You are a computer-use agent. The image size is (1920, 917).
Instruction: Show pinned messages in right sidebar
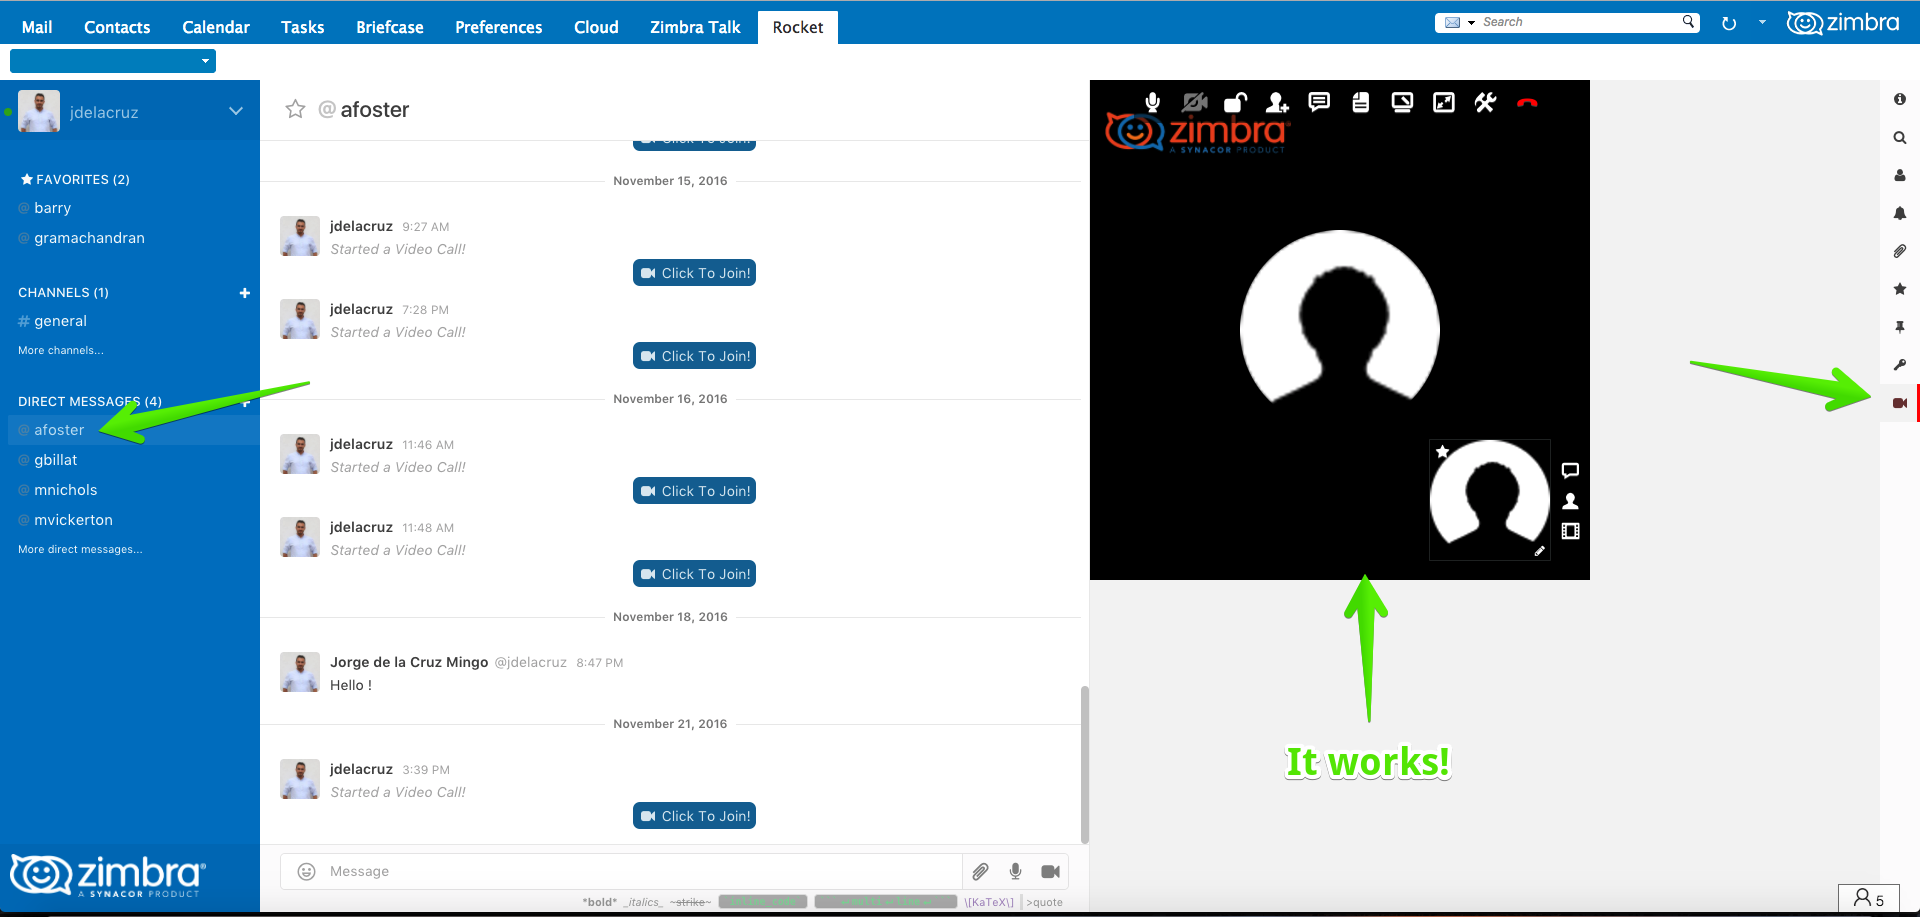(1899, 327)
